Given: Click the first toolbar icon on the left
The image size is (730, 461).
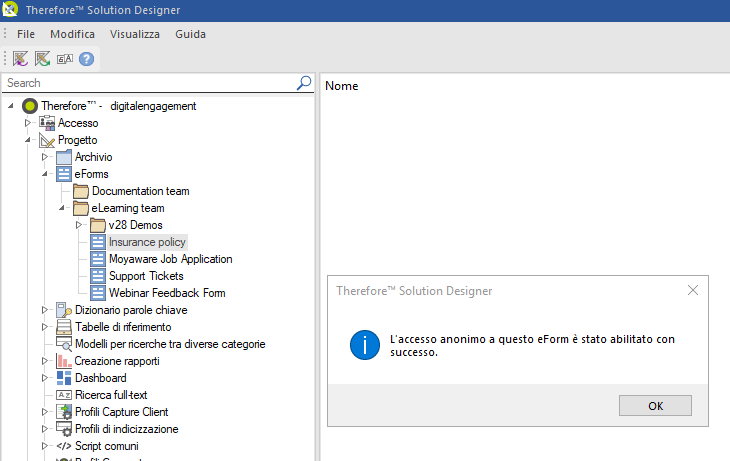Looking at the screenshot, I should [x=20, y=60].
